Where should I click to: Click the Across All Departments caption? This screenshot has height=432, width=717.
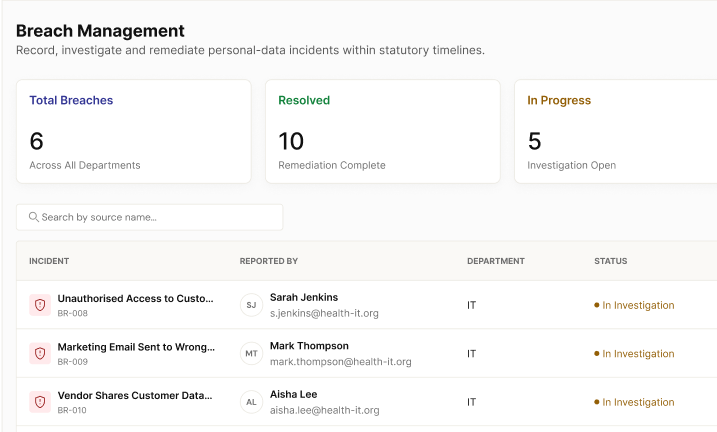85,165
